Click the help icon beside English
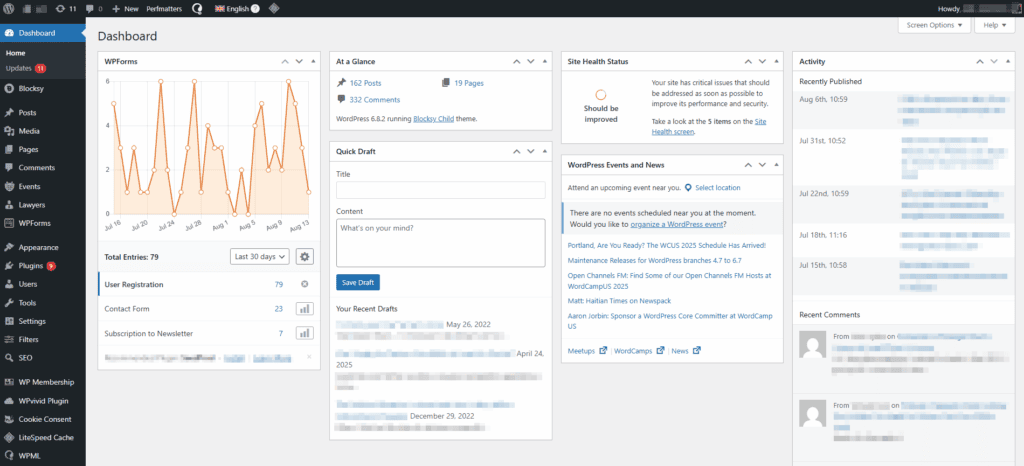 pyautogui.click(x=254, y=8)
